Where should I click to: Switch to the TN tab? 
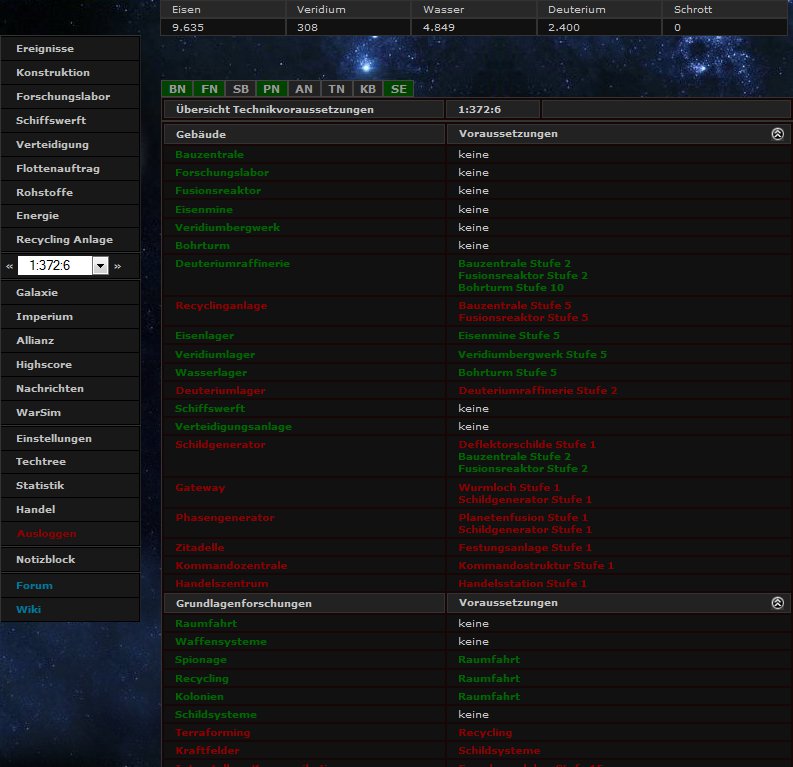point(336,89)
